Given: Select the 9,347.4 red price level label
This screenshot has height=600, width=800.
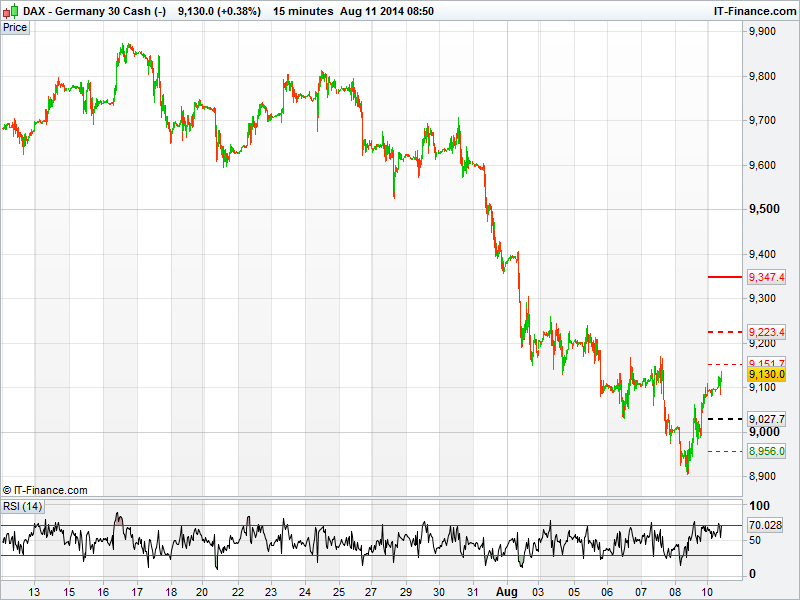Looking at the screenshot, I should tap(767, 277).
